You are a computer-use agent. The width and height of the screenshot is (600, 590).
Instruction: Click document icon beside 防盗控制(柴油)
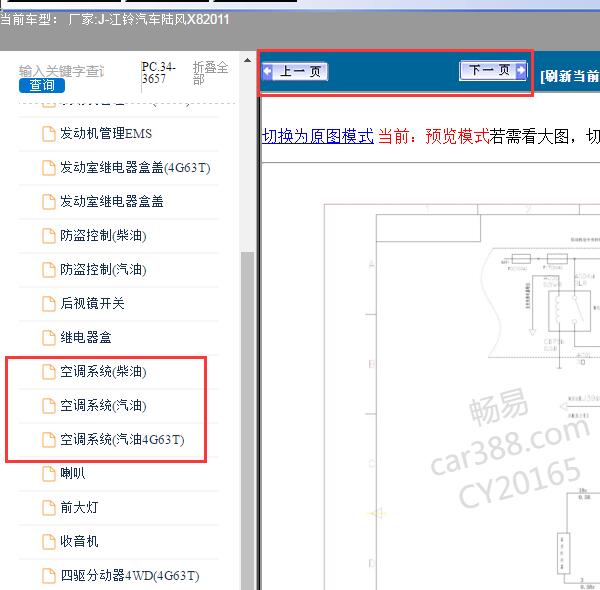pyautogui.click(x=49, y=236)
